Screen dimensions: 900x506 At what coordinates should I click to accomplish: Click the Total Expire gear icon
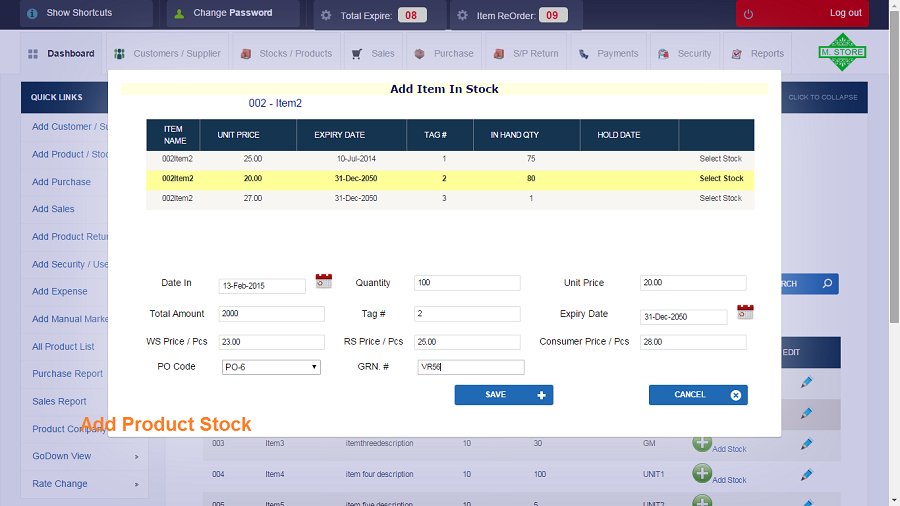click(x=326, y=15)
